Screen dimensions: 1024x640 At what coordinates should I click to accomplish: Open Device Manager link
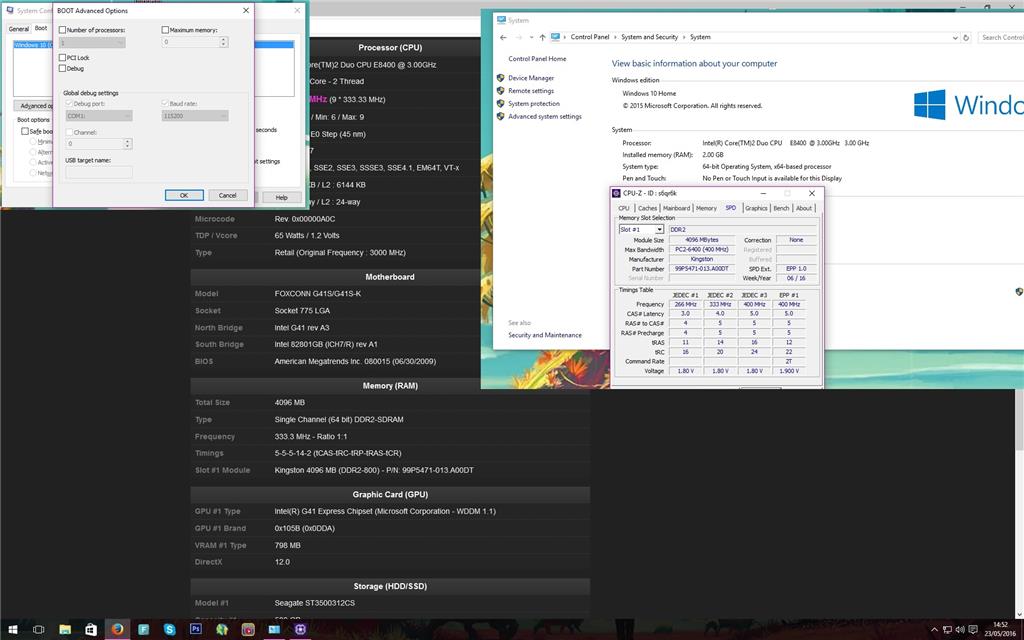point(530,77)
